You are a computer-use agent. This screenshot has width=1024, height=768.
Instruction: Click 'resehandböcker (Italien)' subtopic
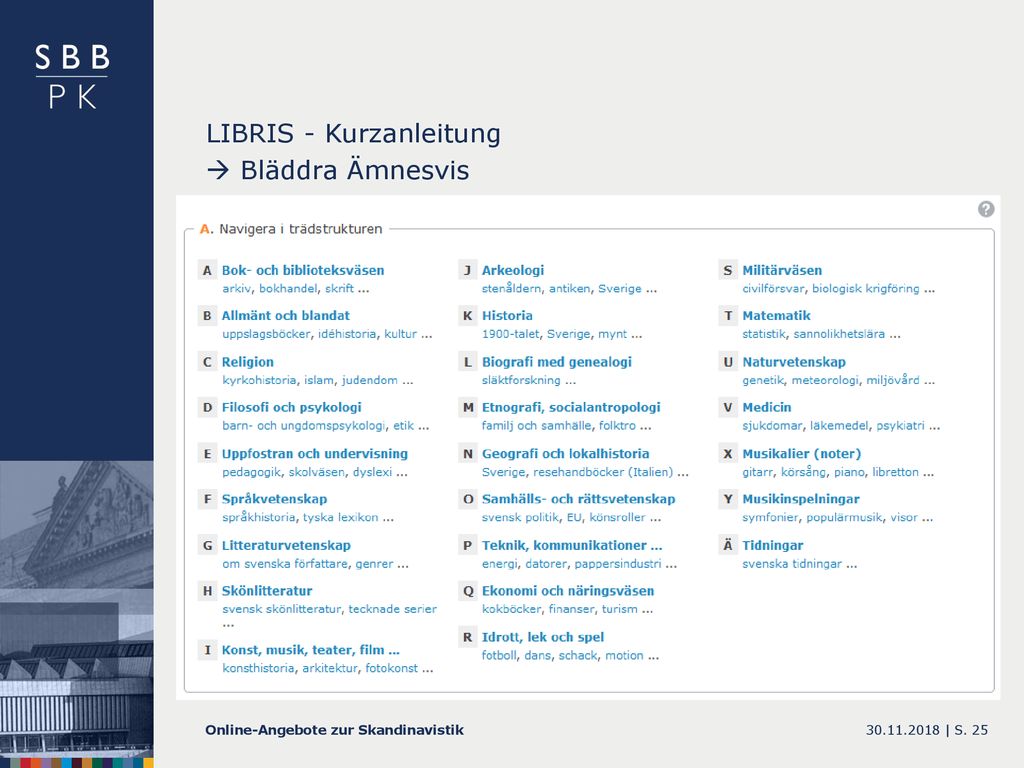(x=603, y=472)
